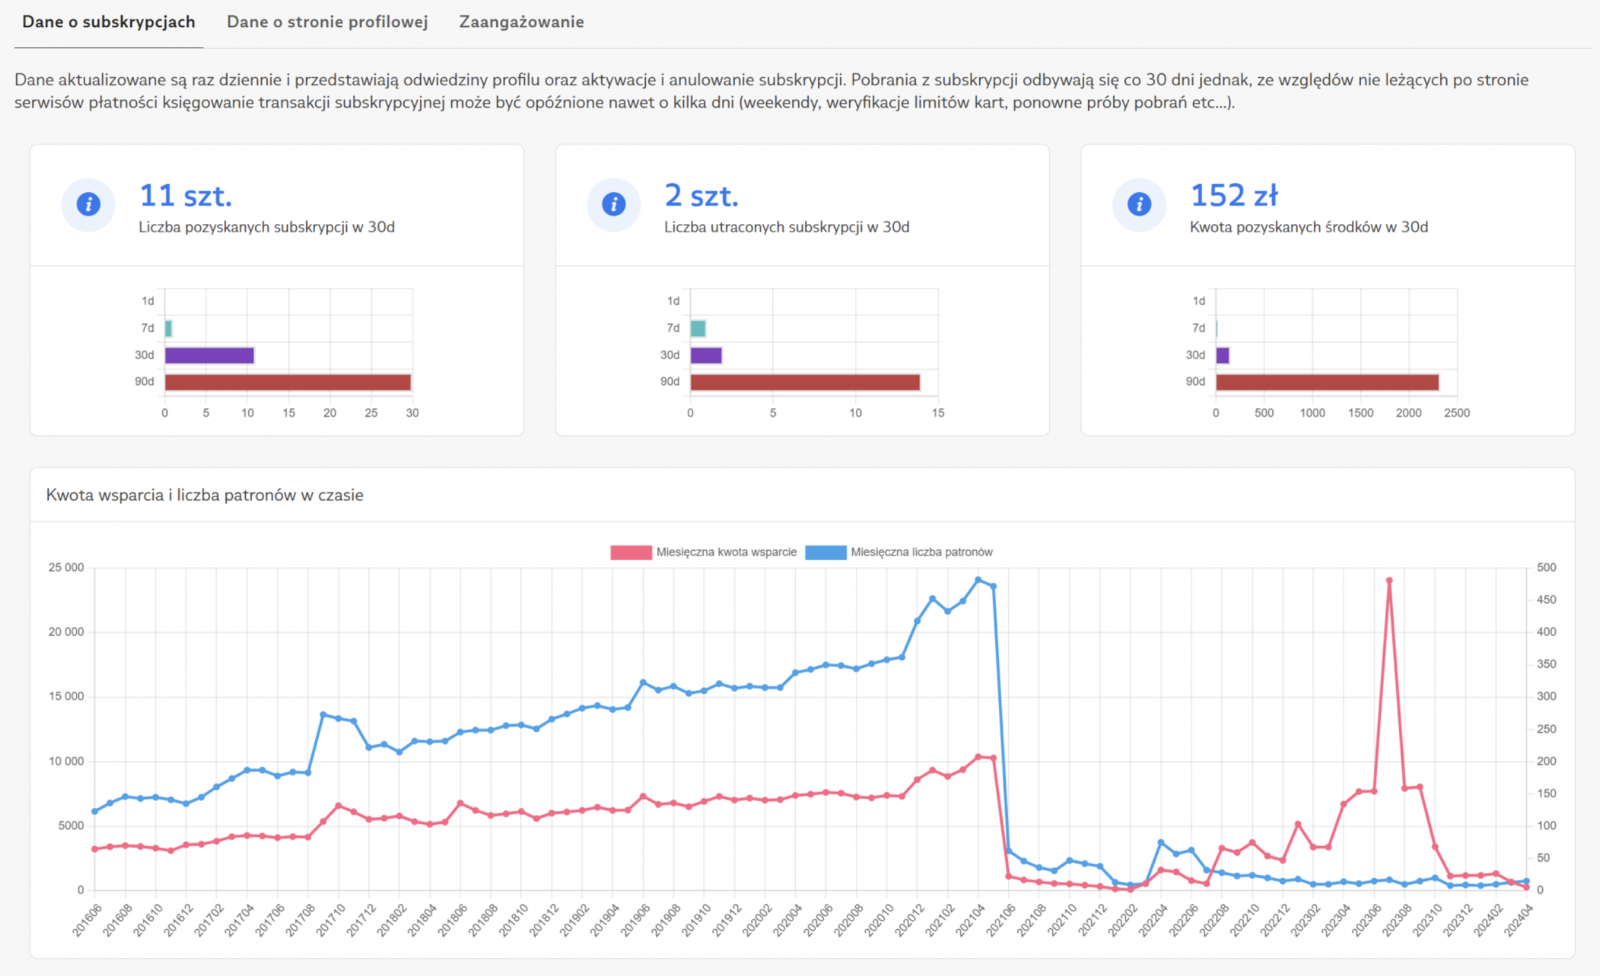This screenshot has width=1600, height=976.
Task: Click the 90d bar in funds gained chart
Action: click(1327, 382)
